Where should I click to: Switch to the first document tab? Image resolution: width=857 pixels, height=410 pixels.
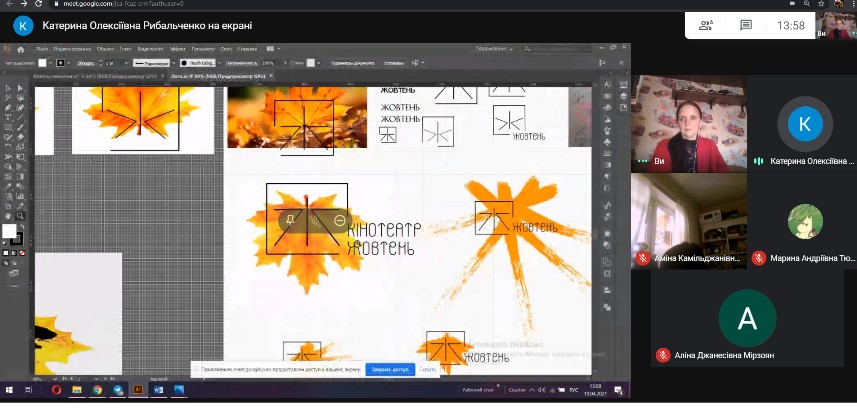[65, 76]
